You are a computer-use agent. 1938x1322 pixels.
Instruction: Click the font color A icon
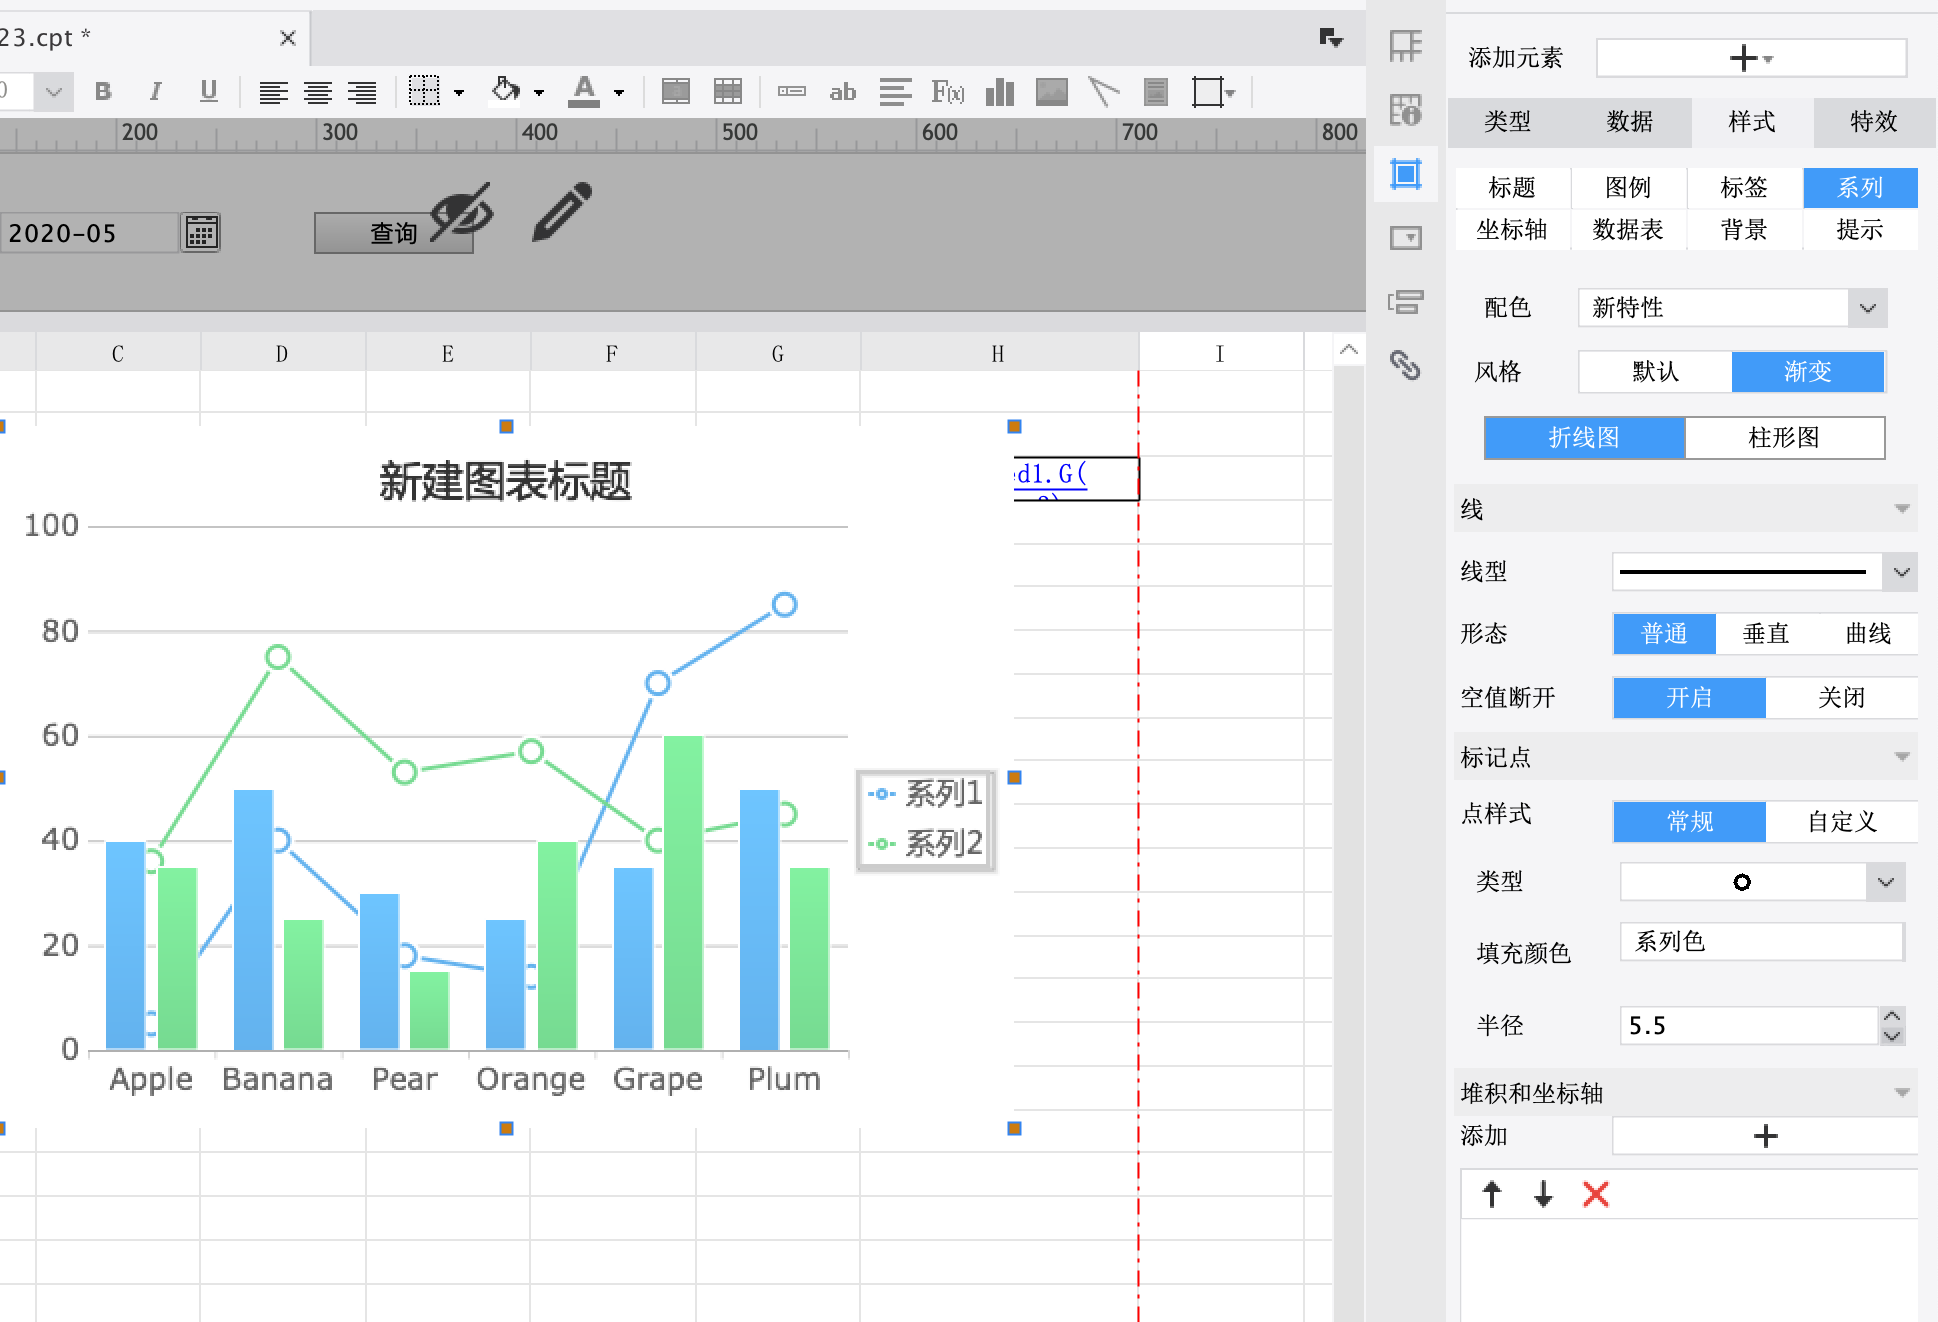coord(584,92)
